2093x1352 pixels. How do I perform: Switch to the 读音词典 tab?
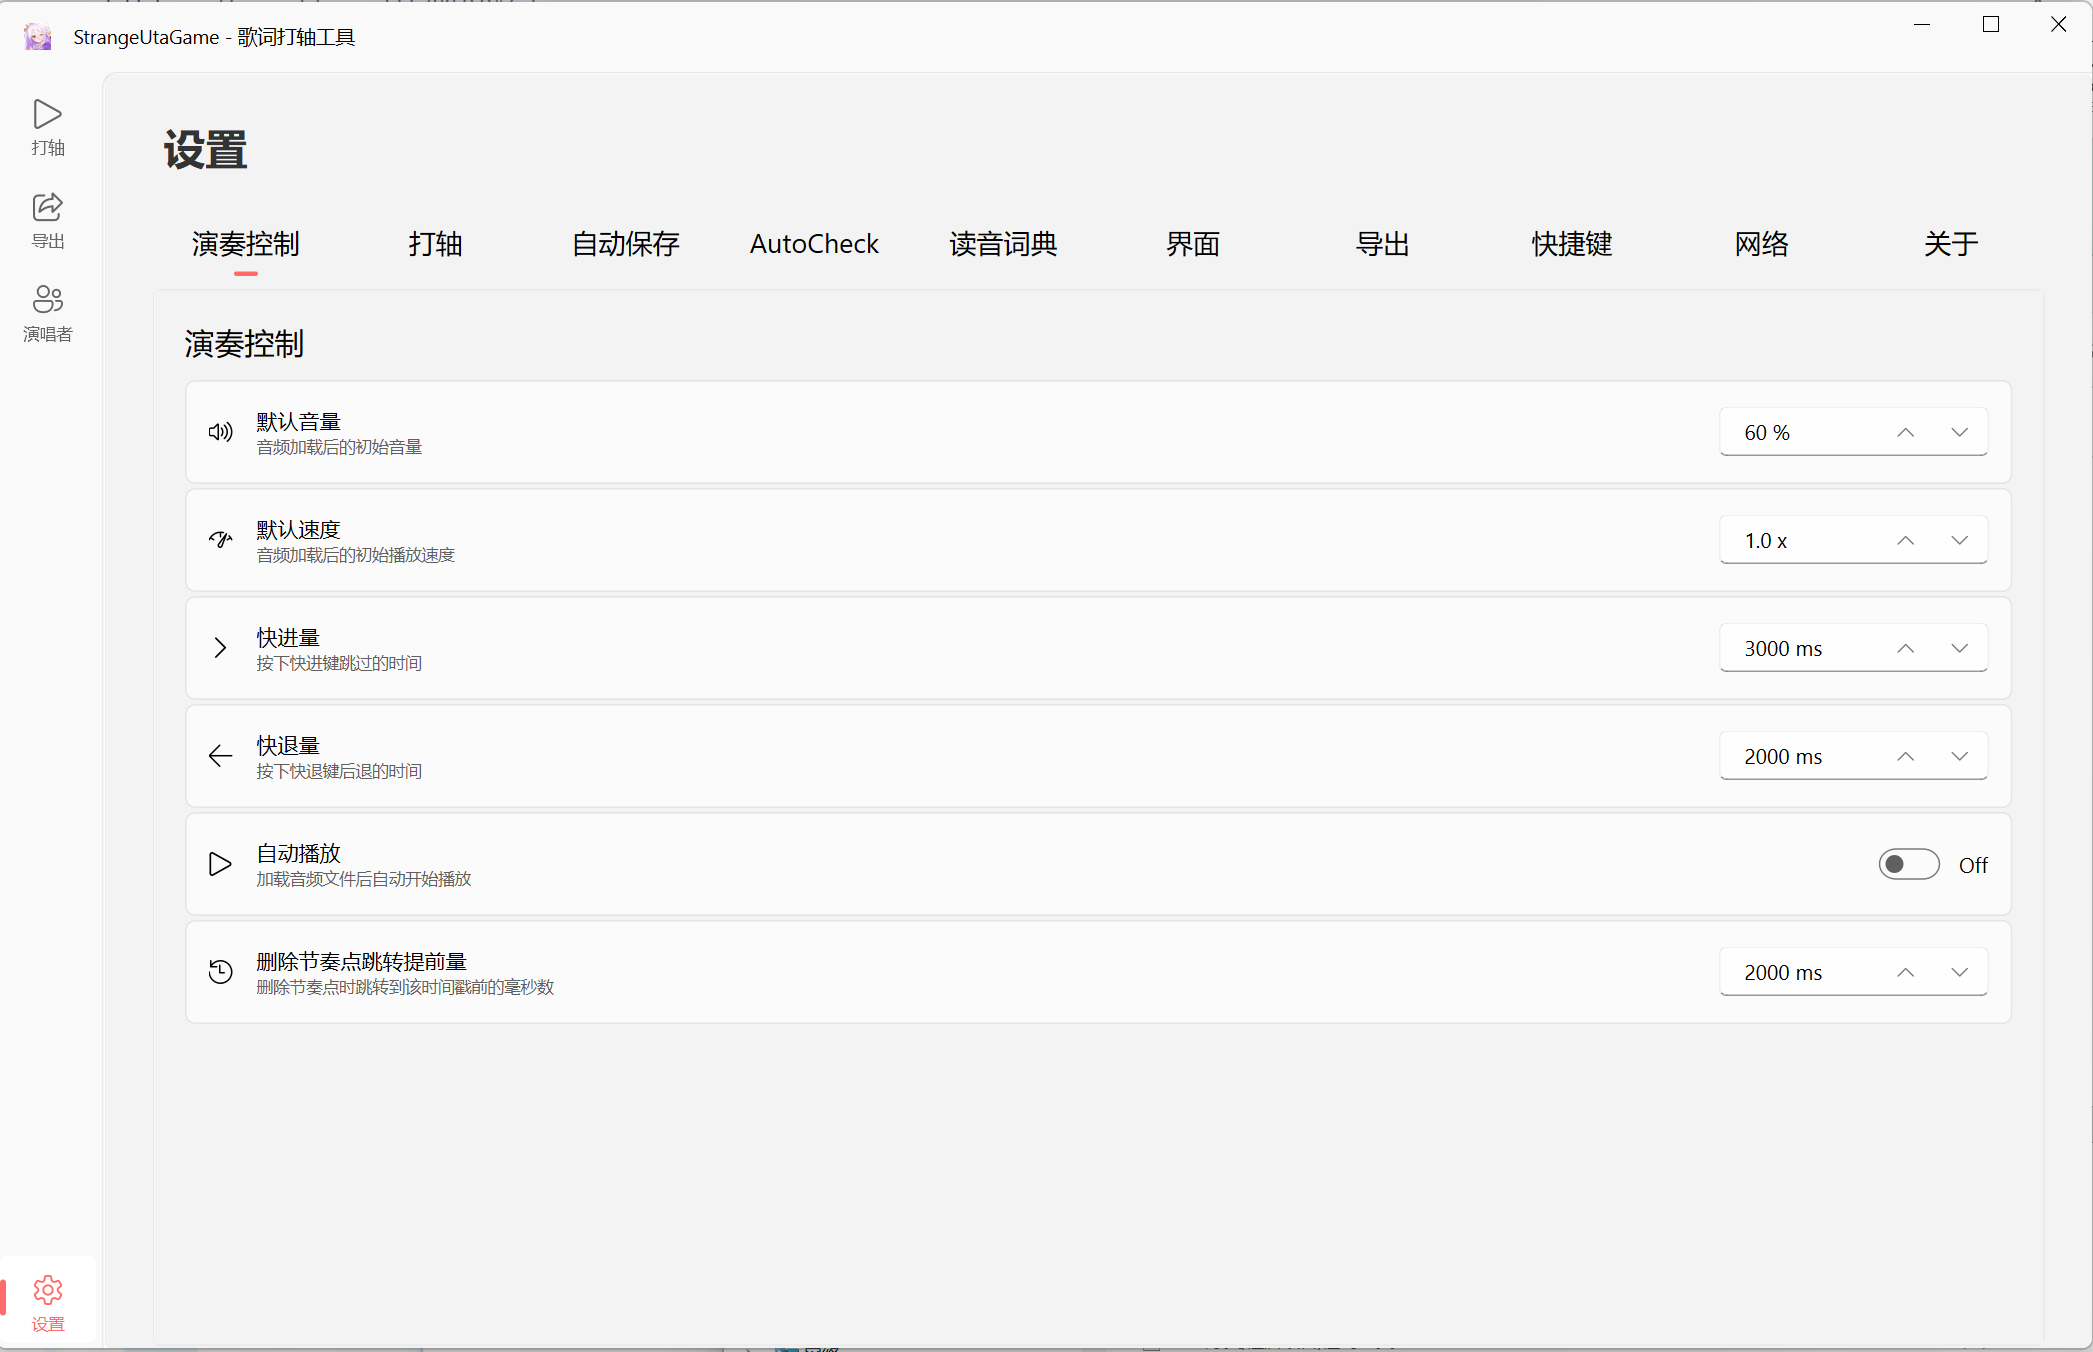point(1003,244)
